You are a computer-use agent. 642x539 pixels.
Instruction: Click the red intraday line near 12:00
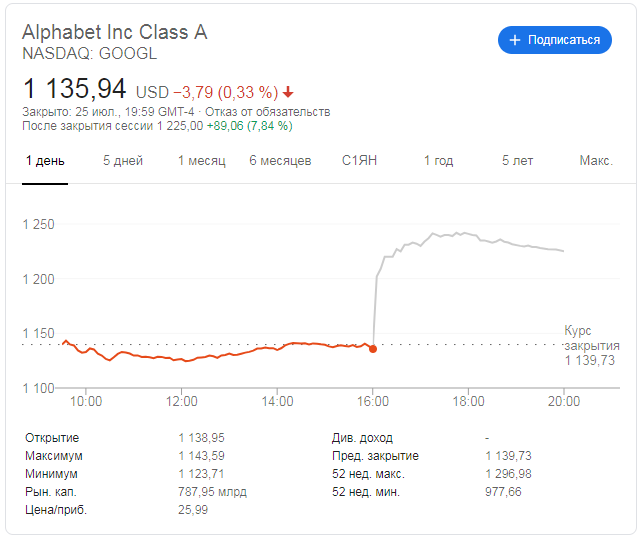tap(181, 360)
